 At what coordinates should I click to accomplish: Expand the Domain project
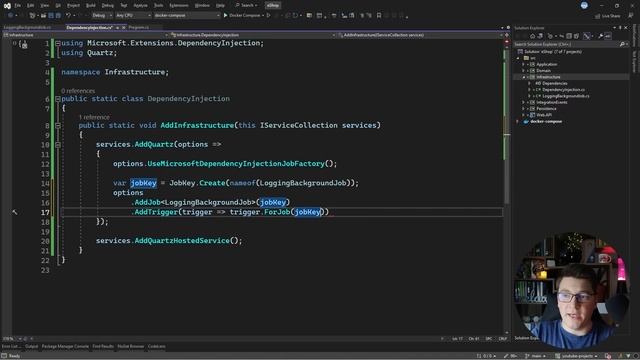coord(524,71)
